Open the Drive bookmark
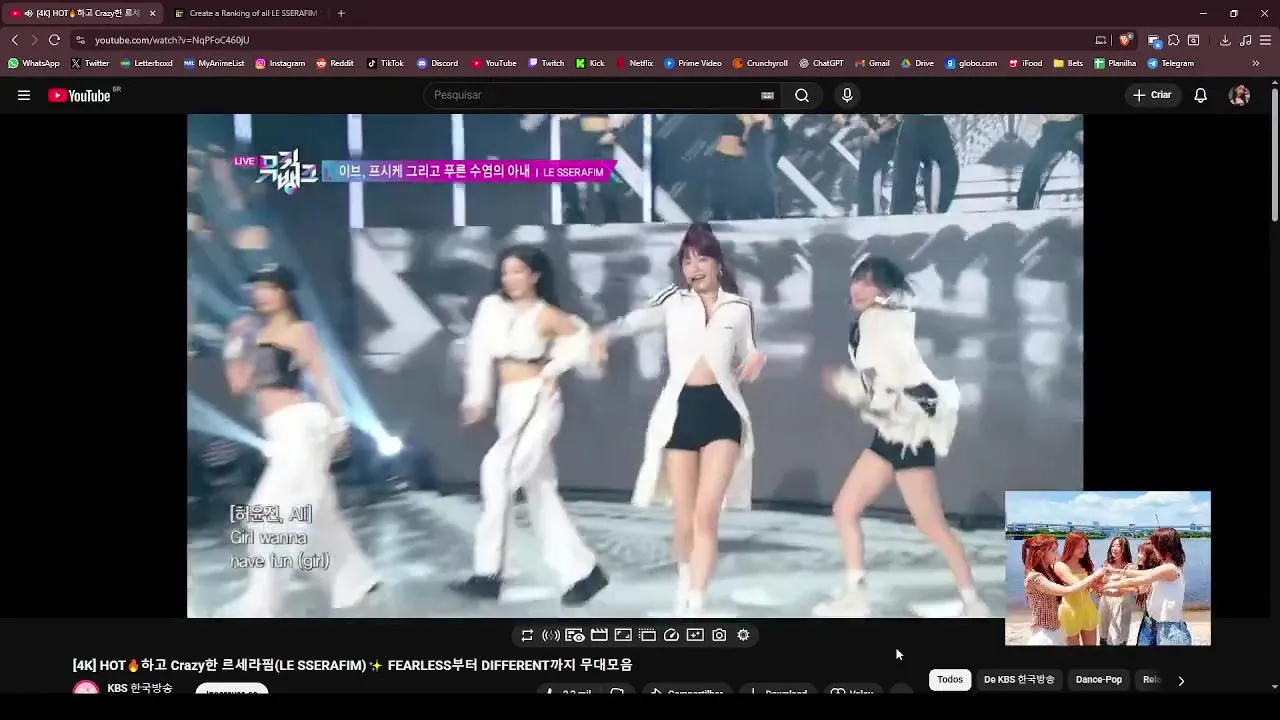 click(917, 63)
